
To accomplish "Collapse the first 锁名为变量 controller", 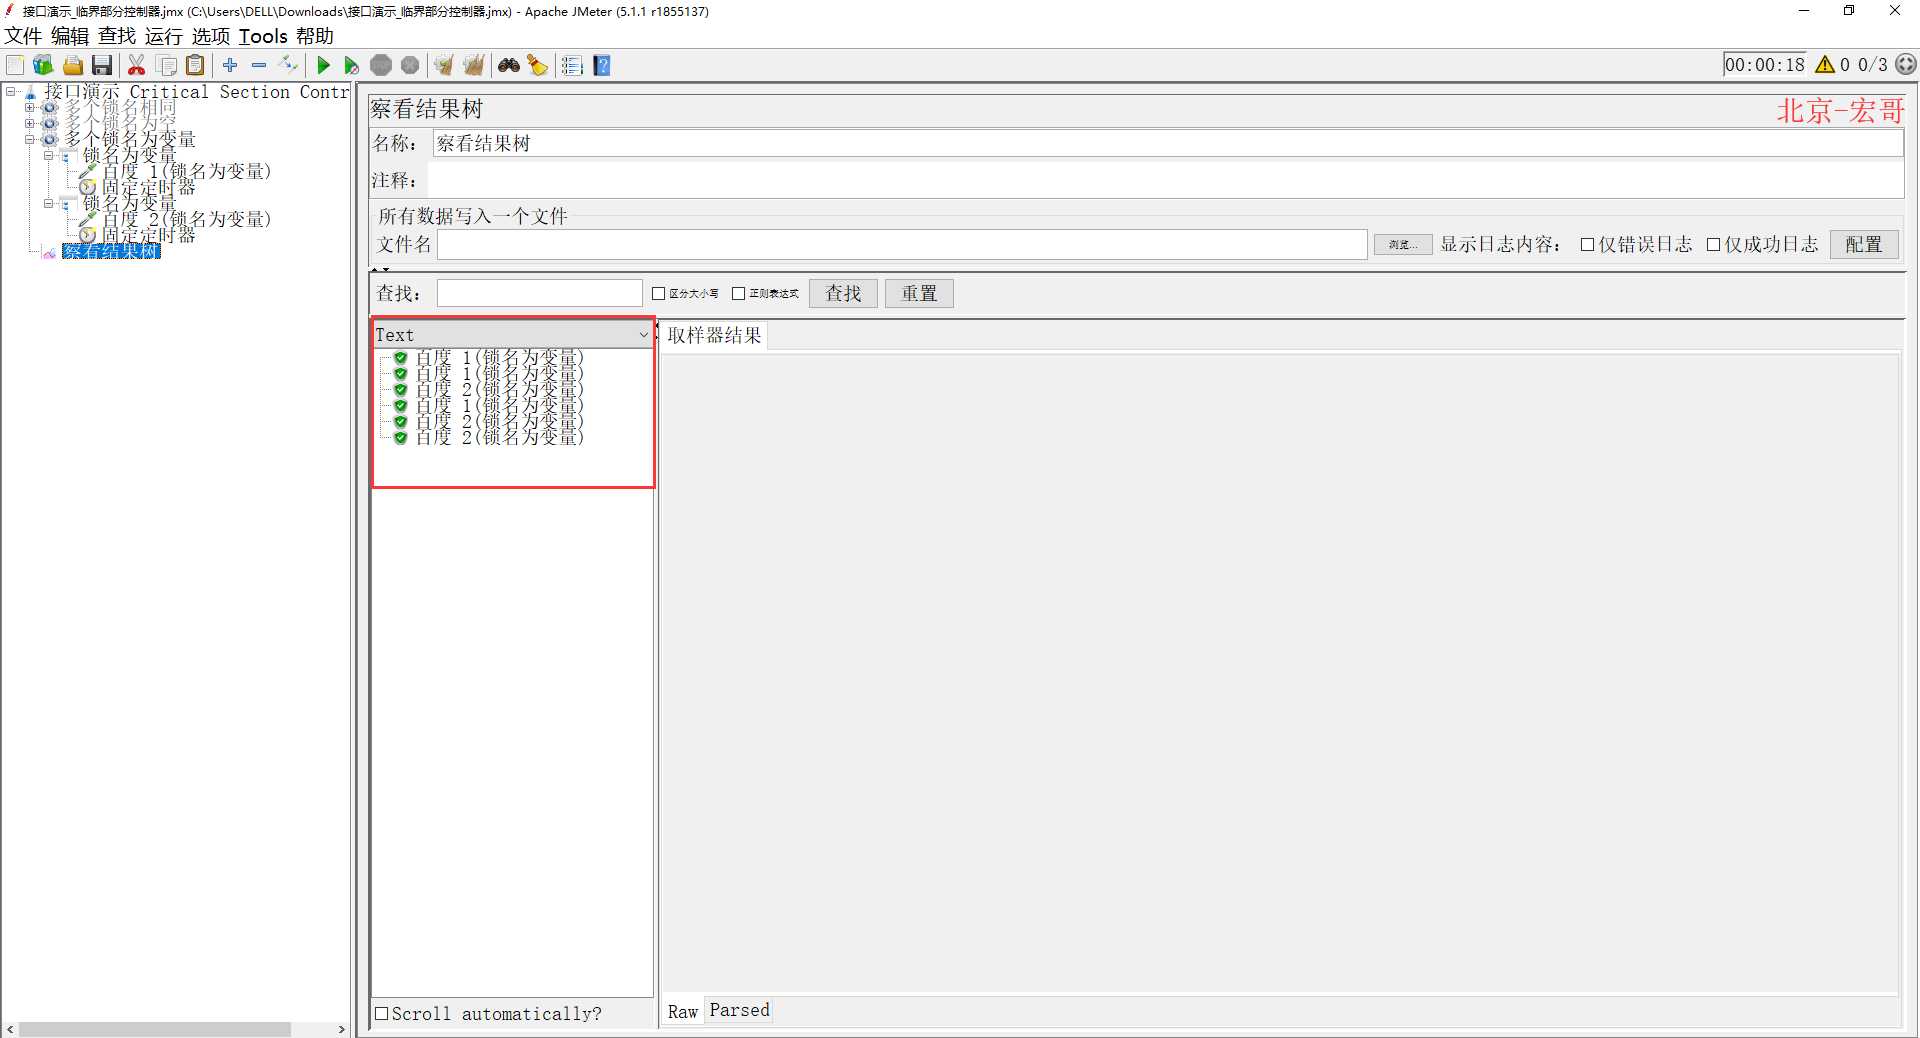I will [x=48, y=155].
